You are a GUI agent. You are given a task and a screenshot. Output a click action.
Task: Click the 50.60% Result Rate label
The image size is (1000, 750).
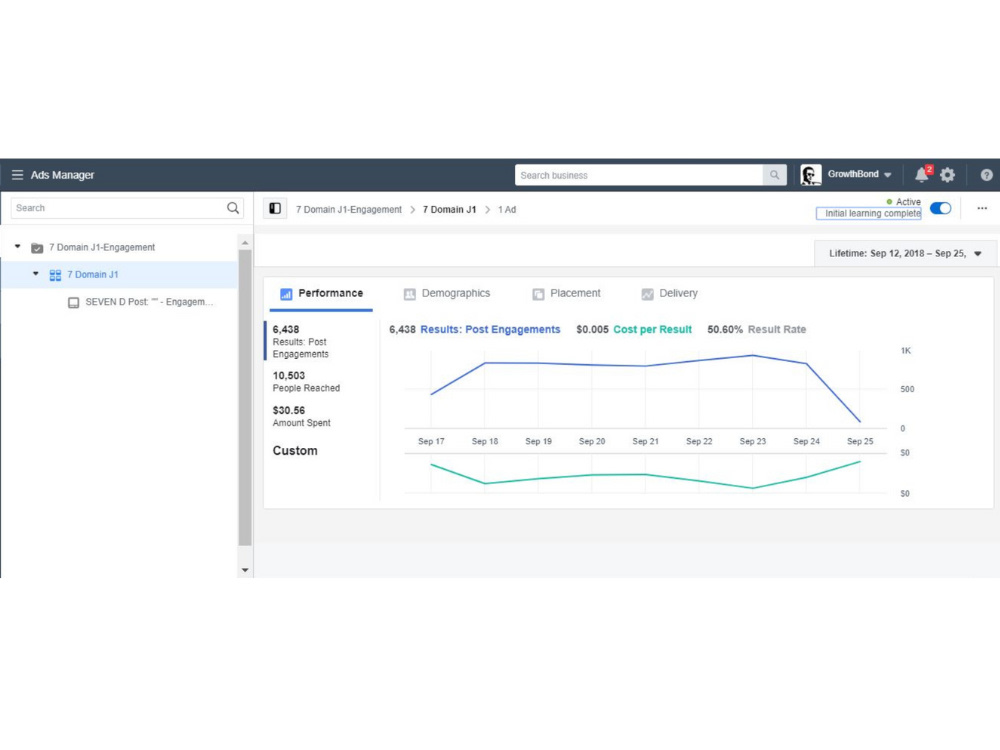pos(756,330)
